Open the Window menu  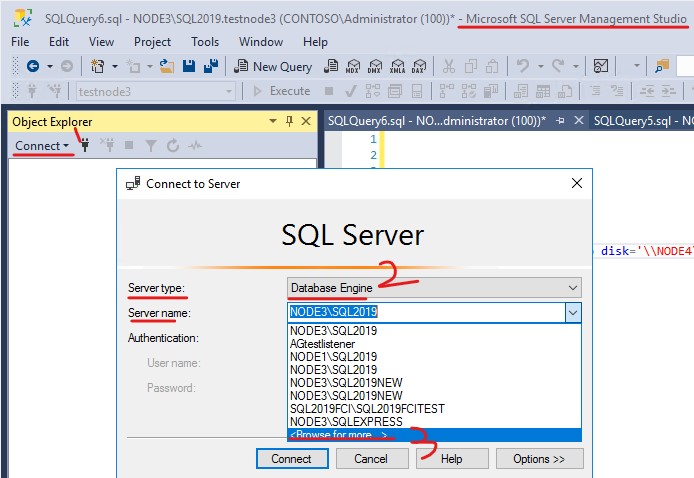pyautogui.click(x=261, y=42)
